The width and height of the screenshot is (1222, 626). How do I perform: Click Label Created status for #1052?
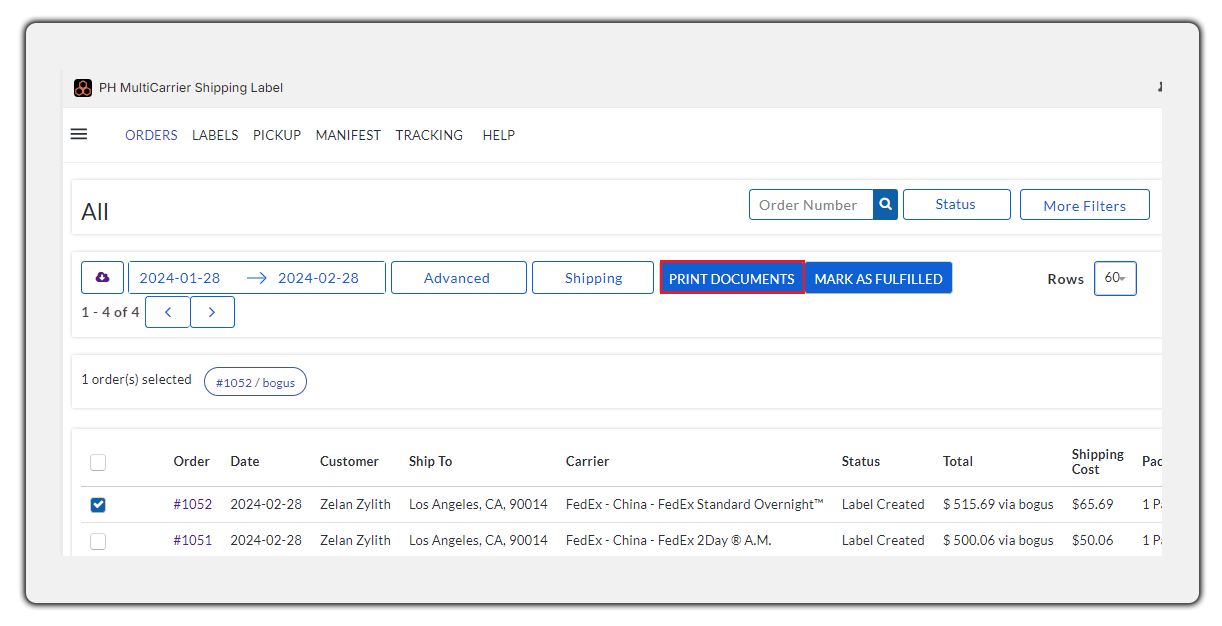click(x=883, y=504)
